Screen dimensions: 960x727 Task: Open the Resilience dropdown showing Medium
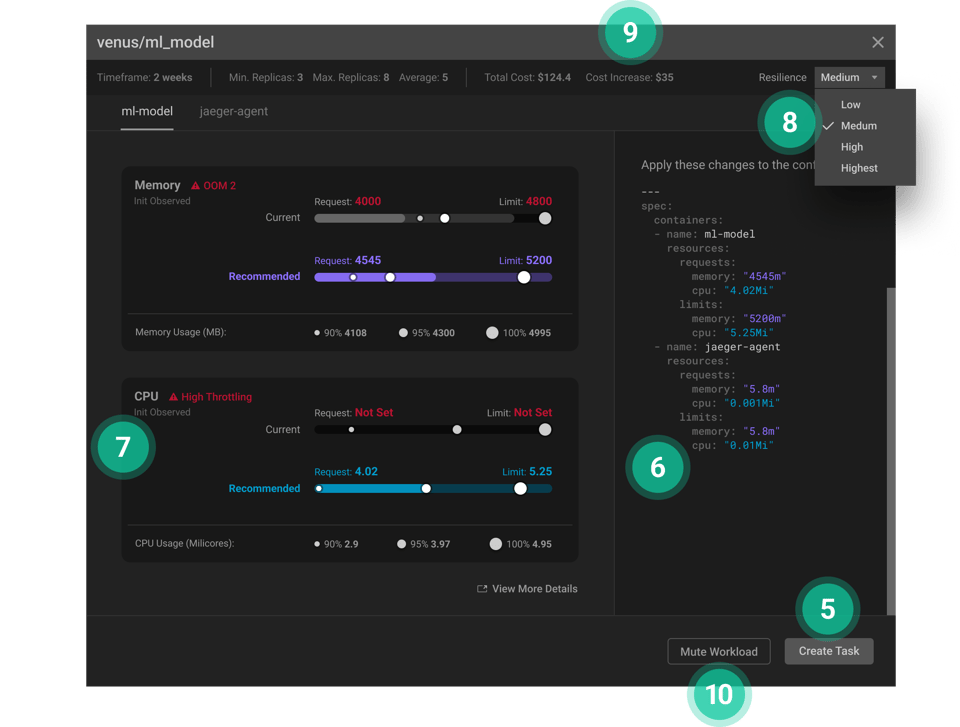click(849, 77)
